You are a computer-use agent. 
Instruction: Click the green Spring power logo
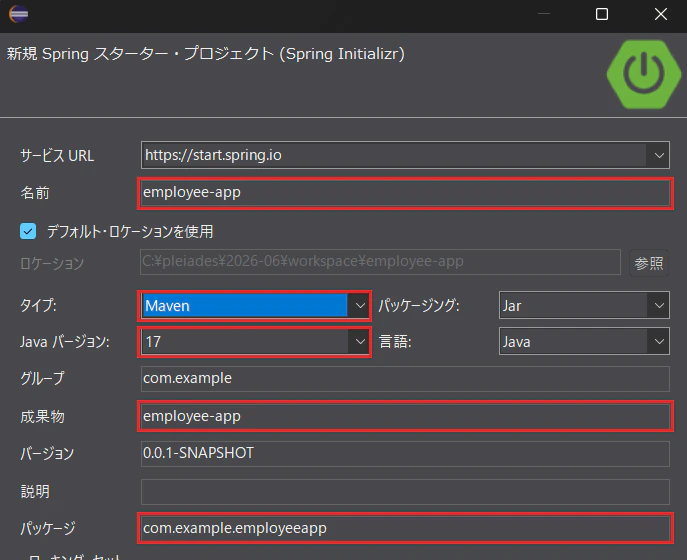click(644, 74)
